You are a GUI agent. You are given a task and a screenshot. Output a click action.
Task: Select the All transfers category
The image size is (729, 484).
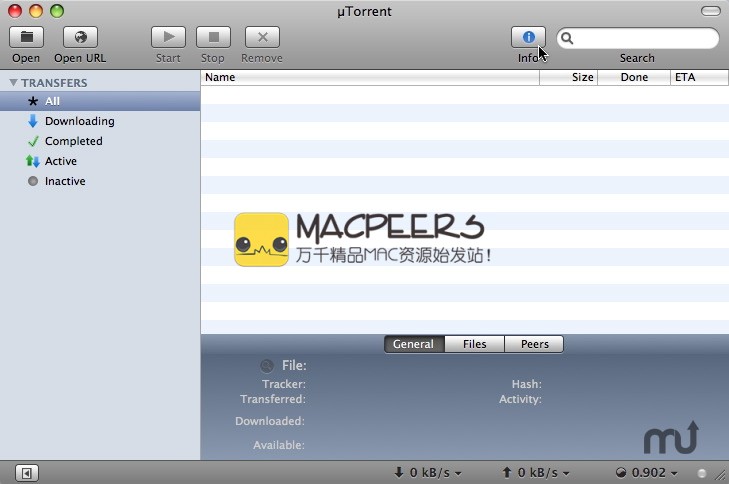(52, 101)
